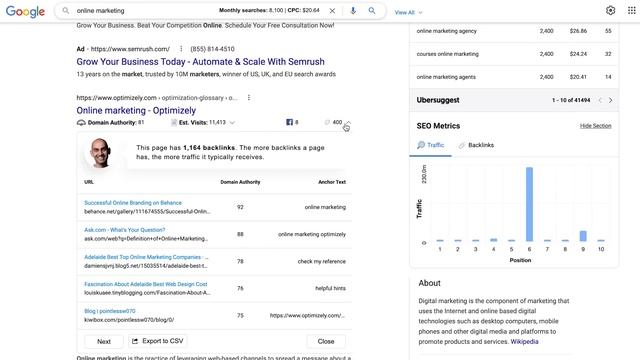Screen dimensions: 640x360
Task: Clear the search box with X icon
Action: click(x=332, y=11)
